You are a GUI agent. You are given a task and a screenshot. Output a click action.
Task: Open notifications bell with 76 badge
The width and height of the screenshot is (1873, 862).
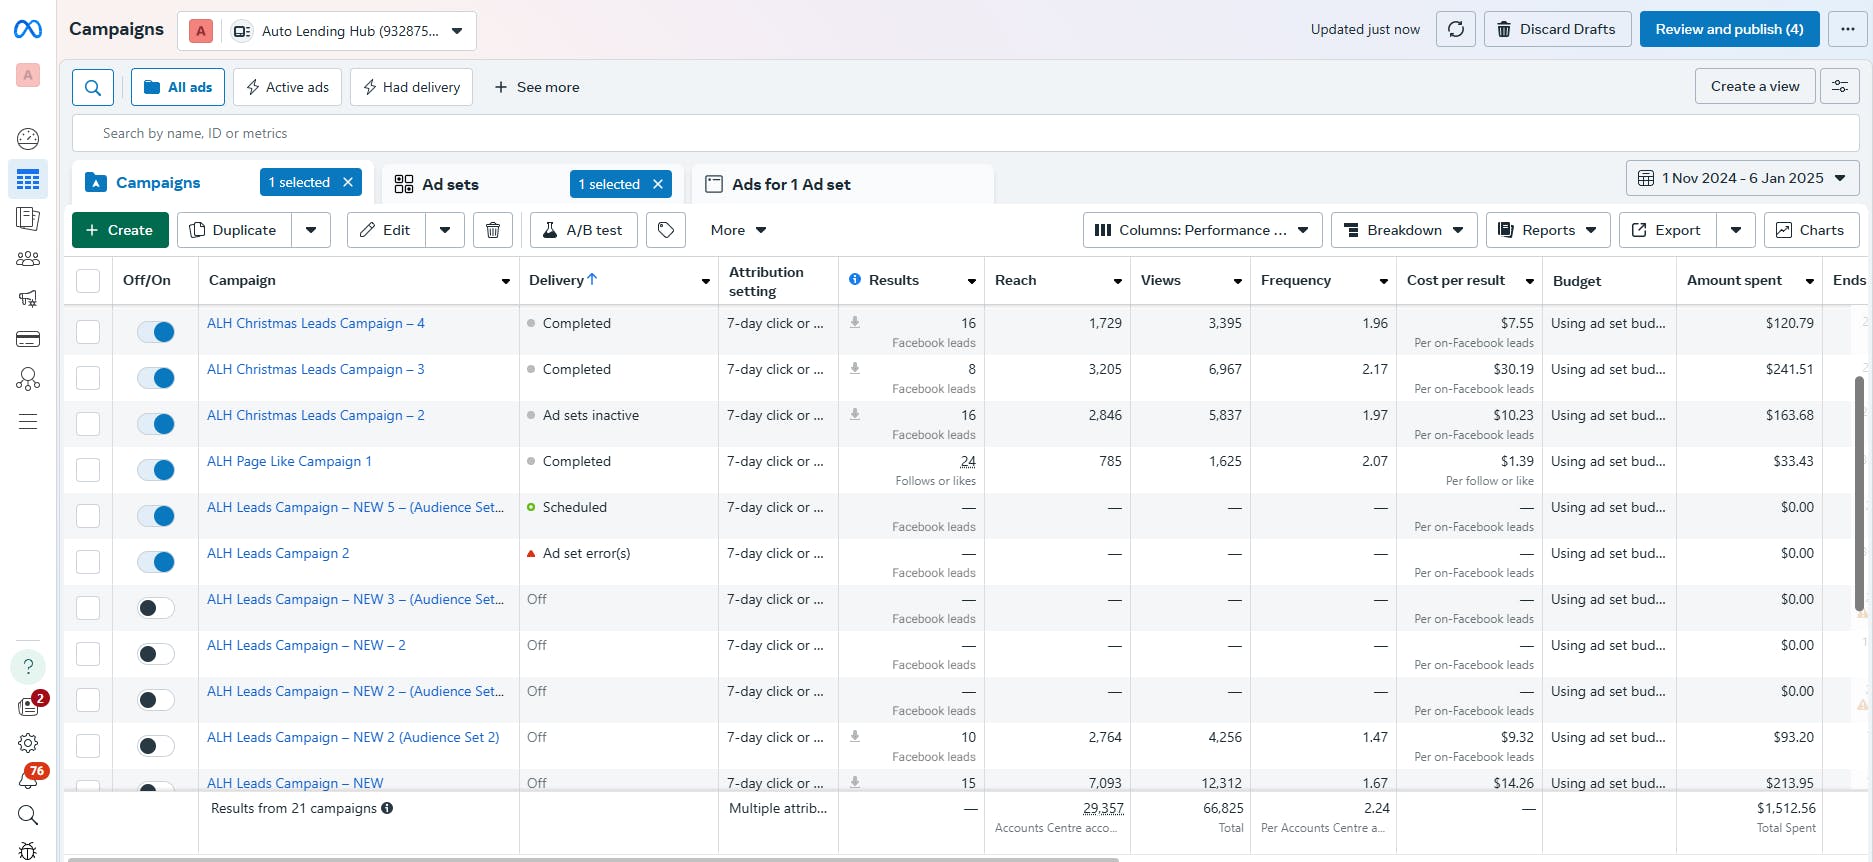click(28, 778)
